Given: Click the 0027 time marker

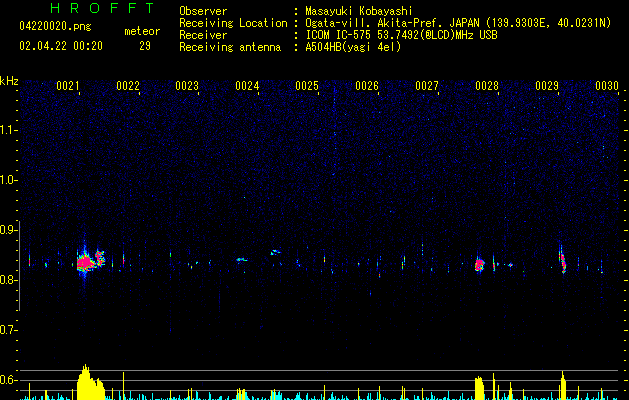Looking at the screenshot, I should point(427,86).
